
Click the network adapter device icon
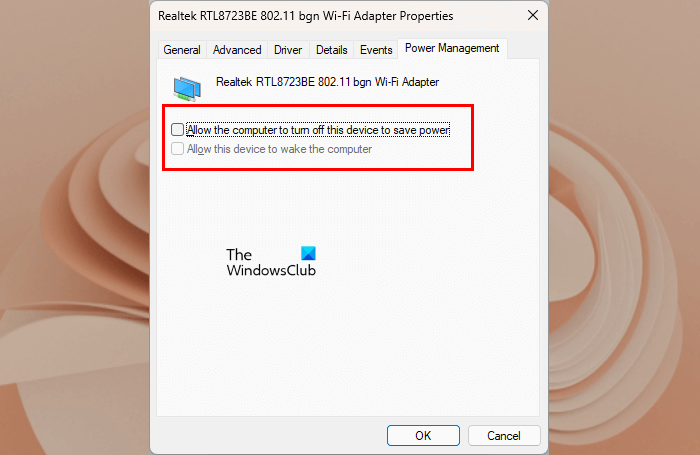(x=187, y=88)
